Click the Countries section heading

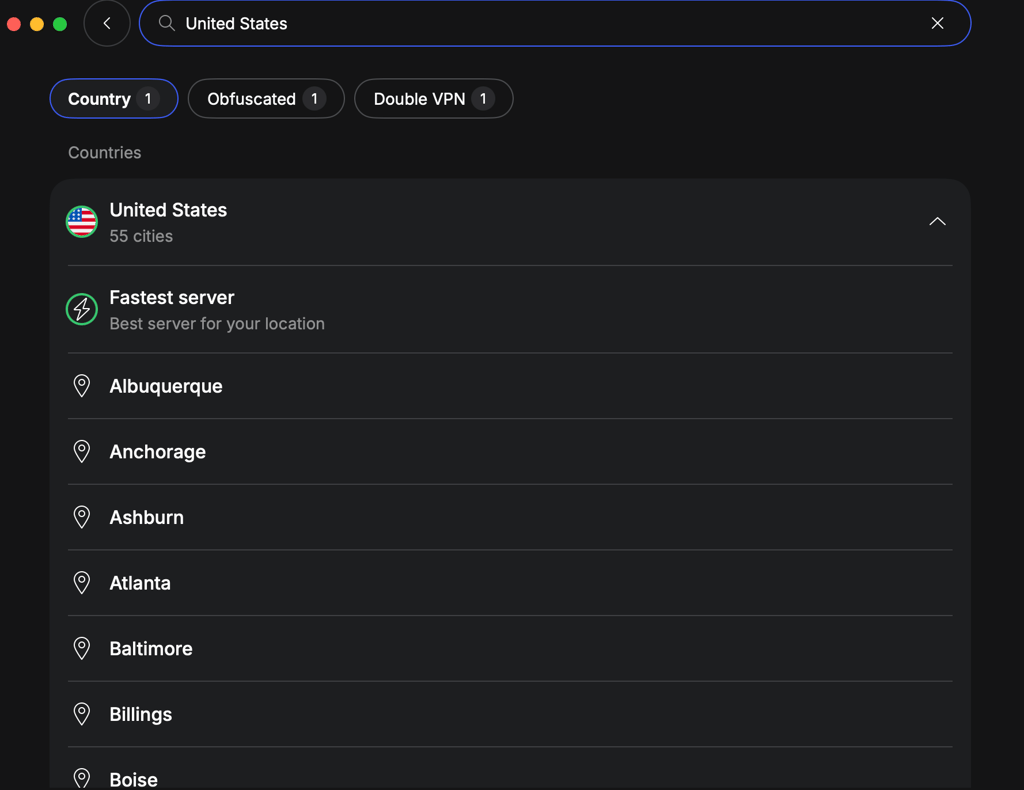[x=104, y=153]
